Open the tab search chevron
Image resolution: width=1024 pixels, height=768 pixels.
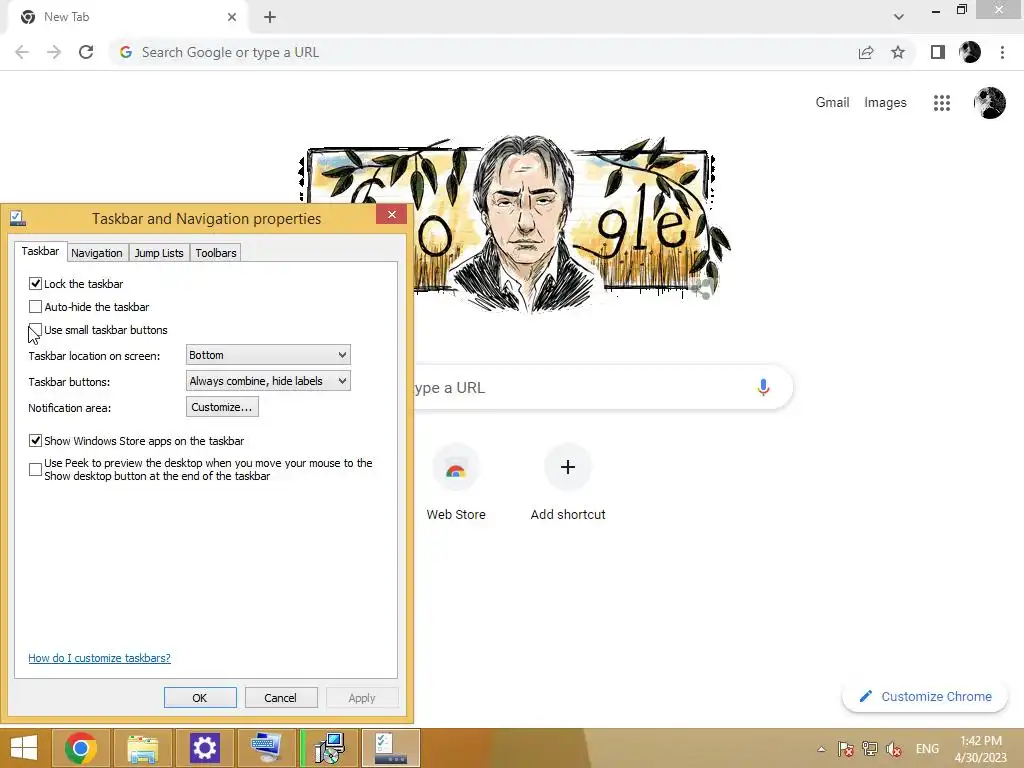click(x=899, y=17)
